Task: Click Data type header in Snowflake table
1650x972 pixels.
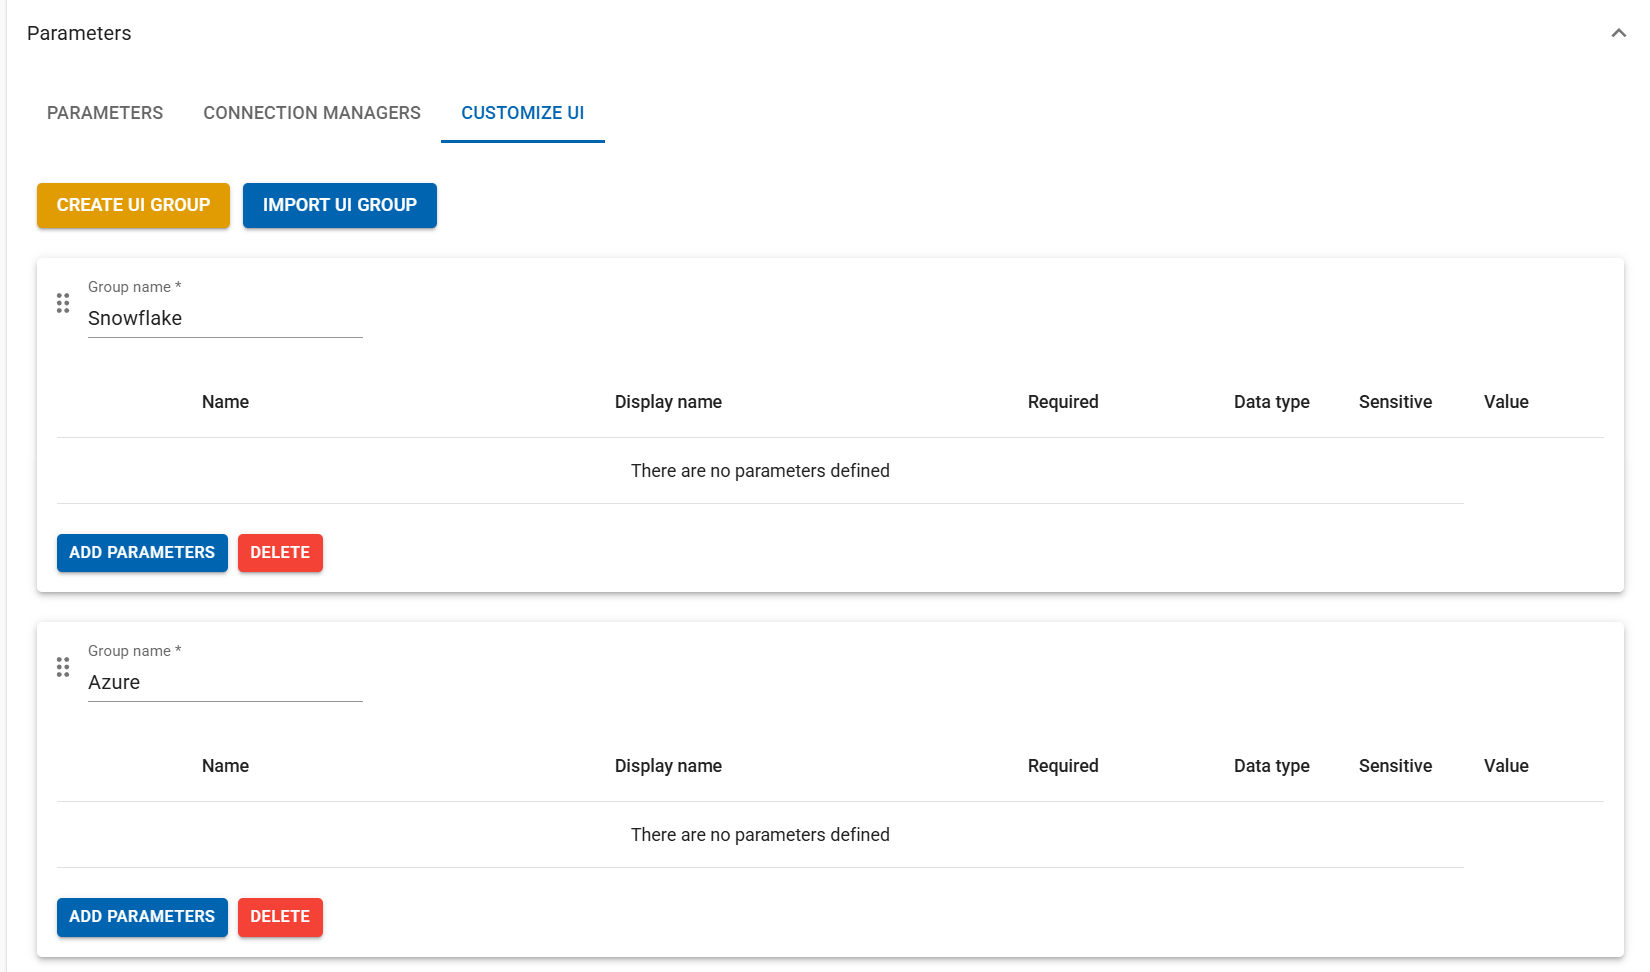Action: click(x=1271, y=402)
